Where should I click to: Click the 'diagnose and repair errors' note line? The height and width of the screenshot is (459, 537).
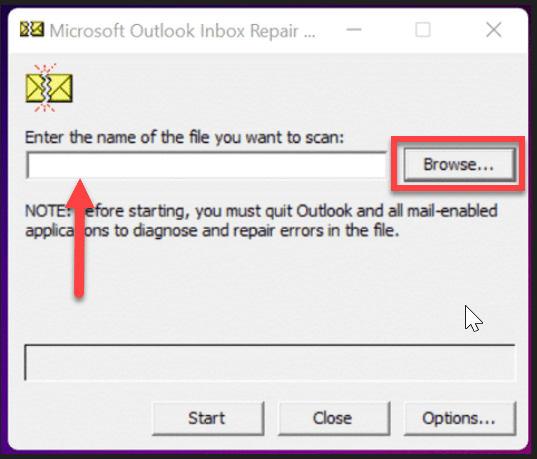pos(212,231)
